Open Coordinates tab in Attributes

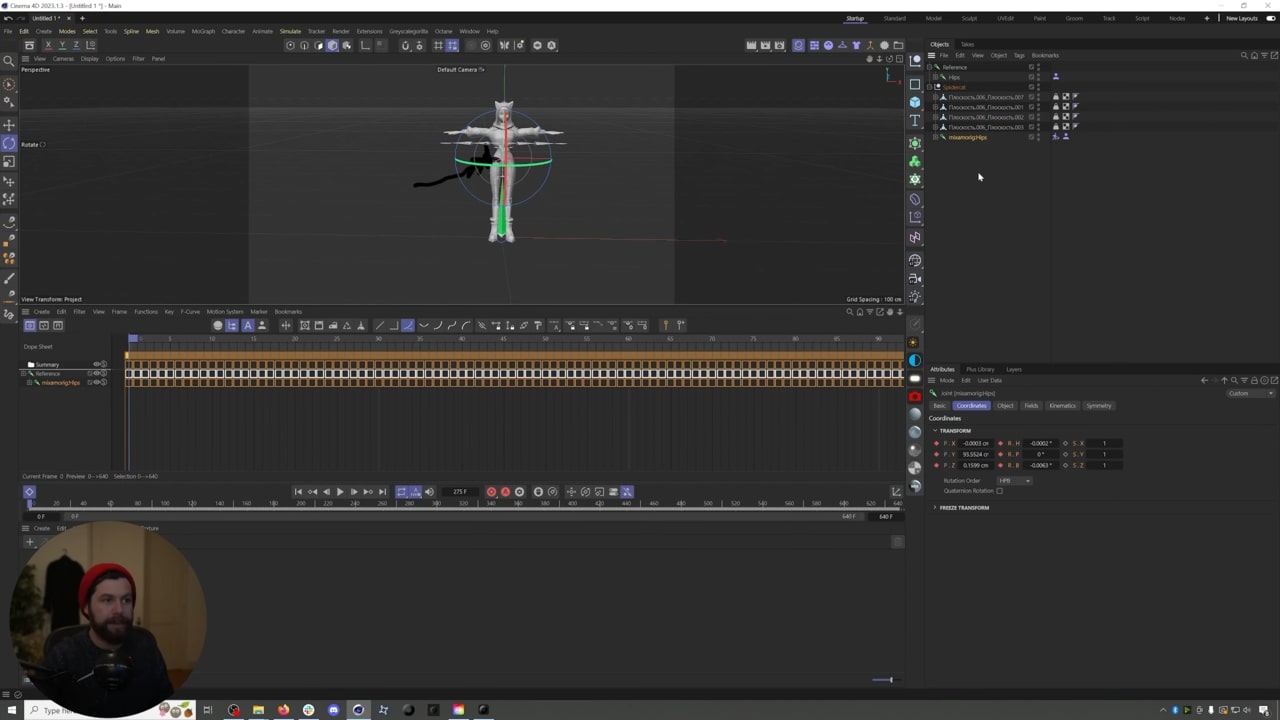click(x=971, y=406)
